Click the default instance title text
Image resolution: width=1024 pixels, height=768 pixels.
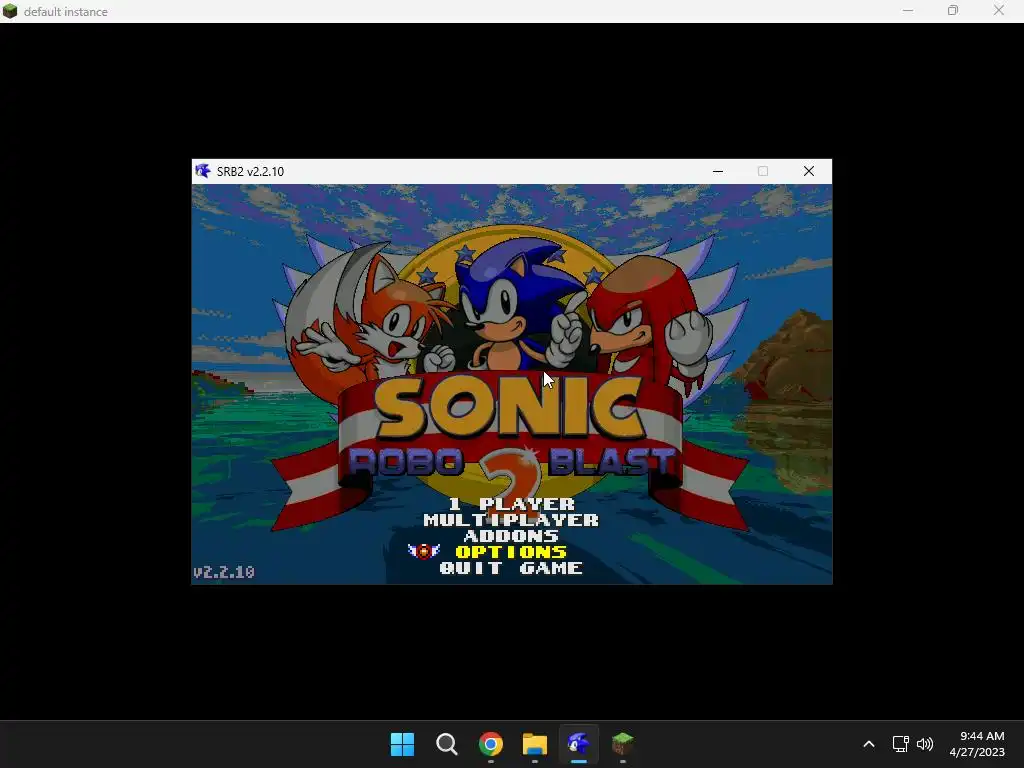point(66,12)
